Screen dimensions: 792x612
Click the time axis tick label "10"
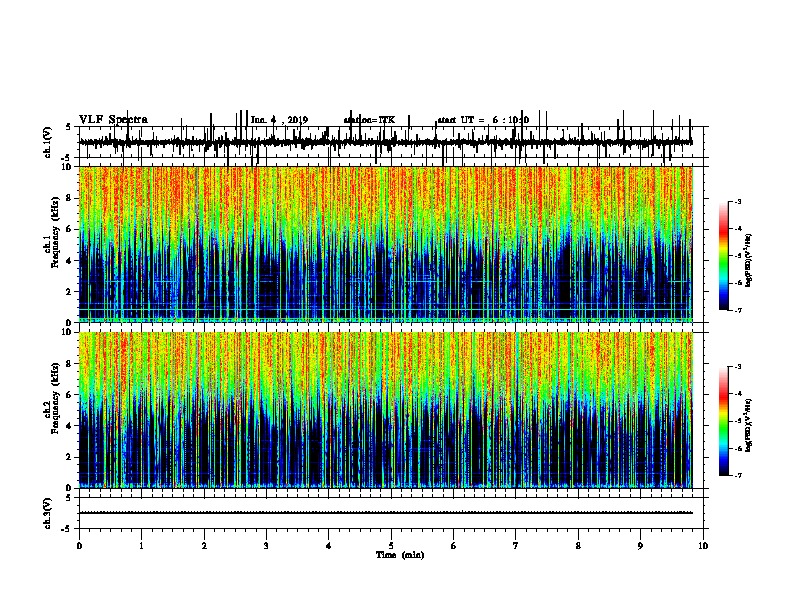click(703, 546)
